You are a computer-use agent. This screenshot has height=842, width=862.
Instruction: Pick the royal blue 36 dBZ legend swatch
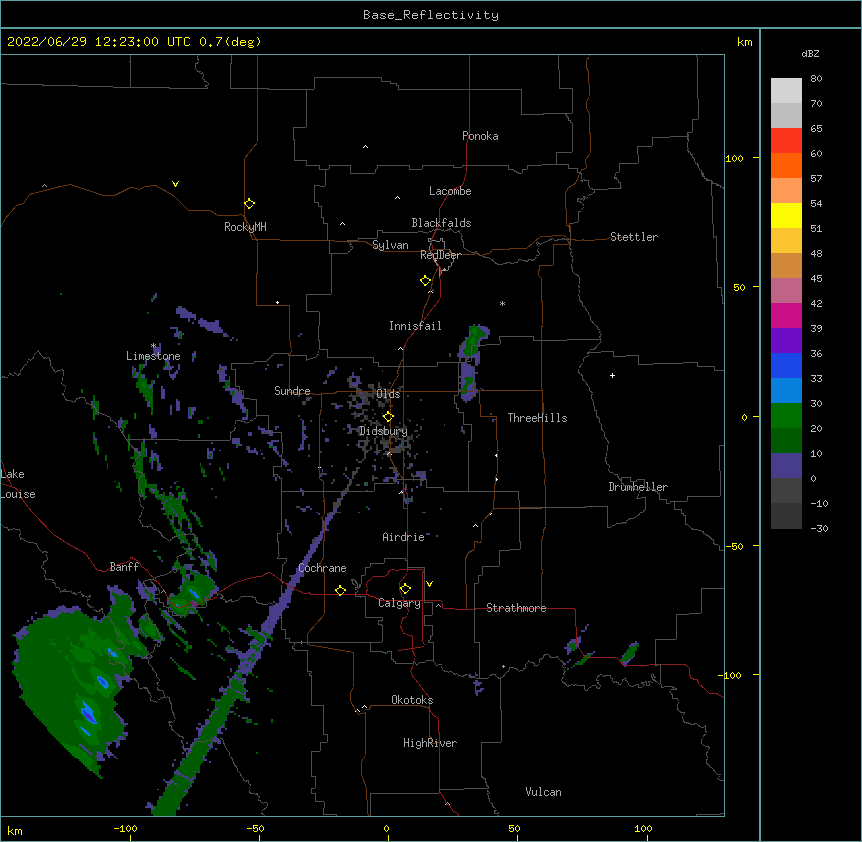pyautogui.click(x=786, y=365)
